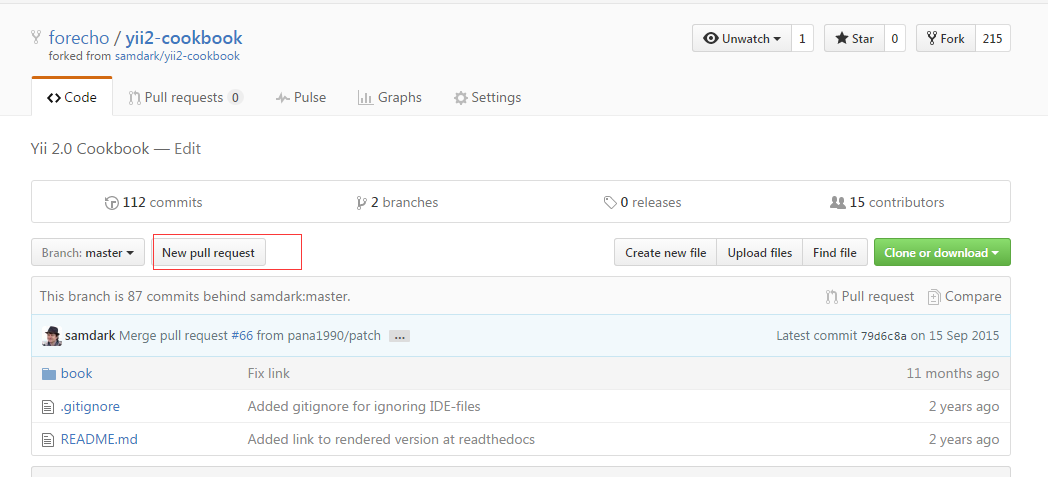Screen dimensions: 1048x477
Task: View the 215 forks count
Action: pyautogui.click(x=993, y=39)
